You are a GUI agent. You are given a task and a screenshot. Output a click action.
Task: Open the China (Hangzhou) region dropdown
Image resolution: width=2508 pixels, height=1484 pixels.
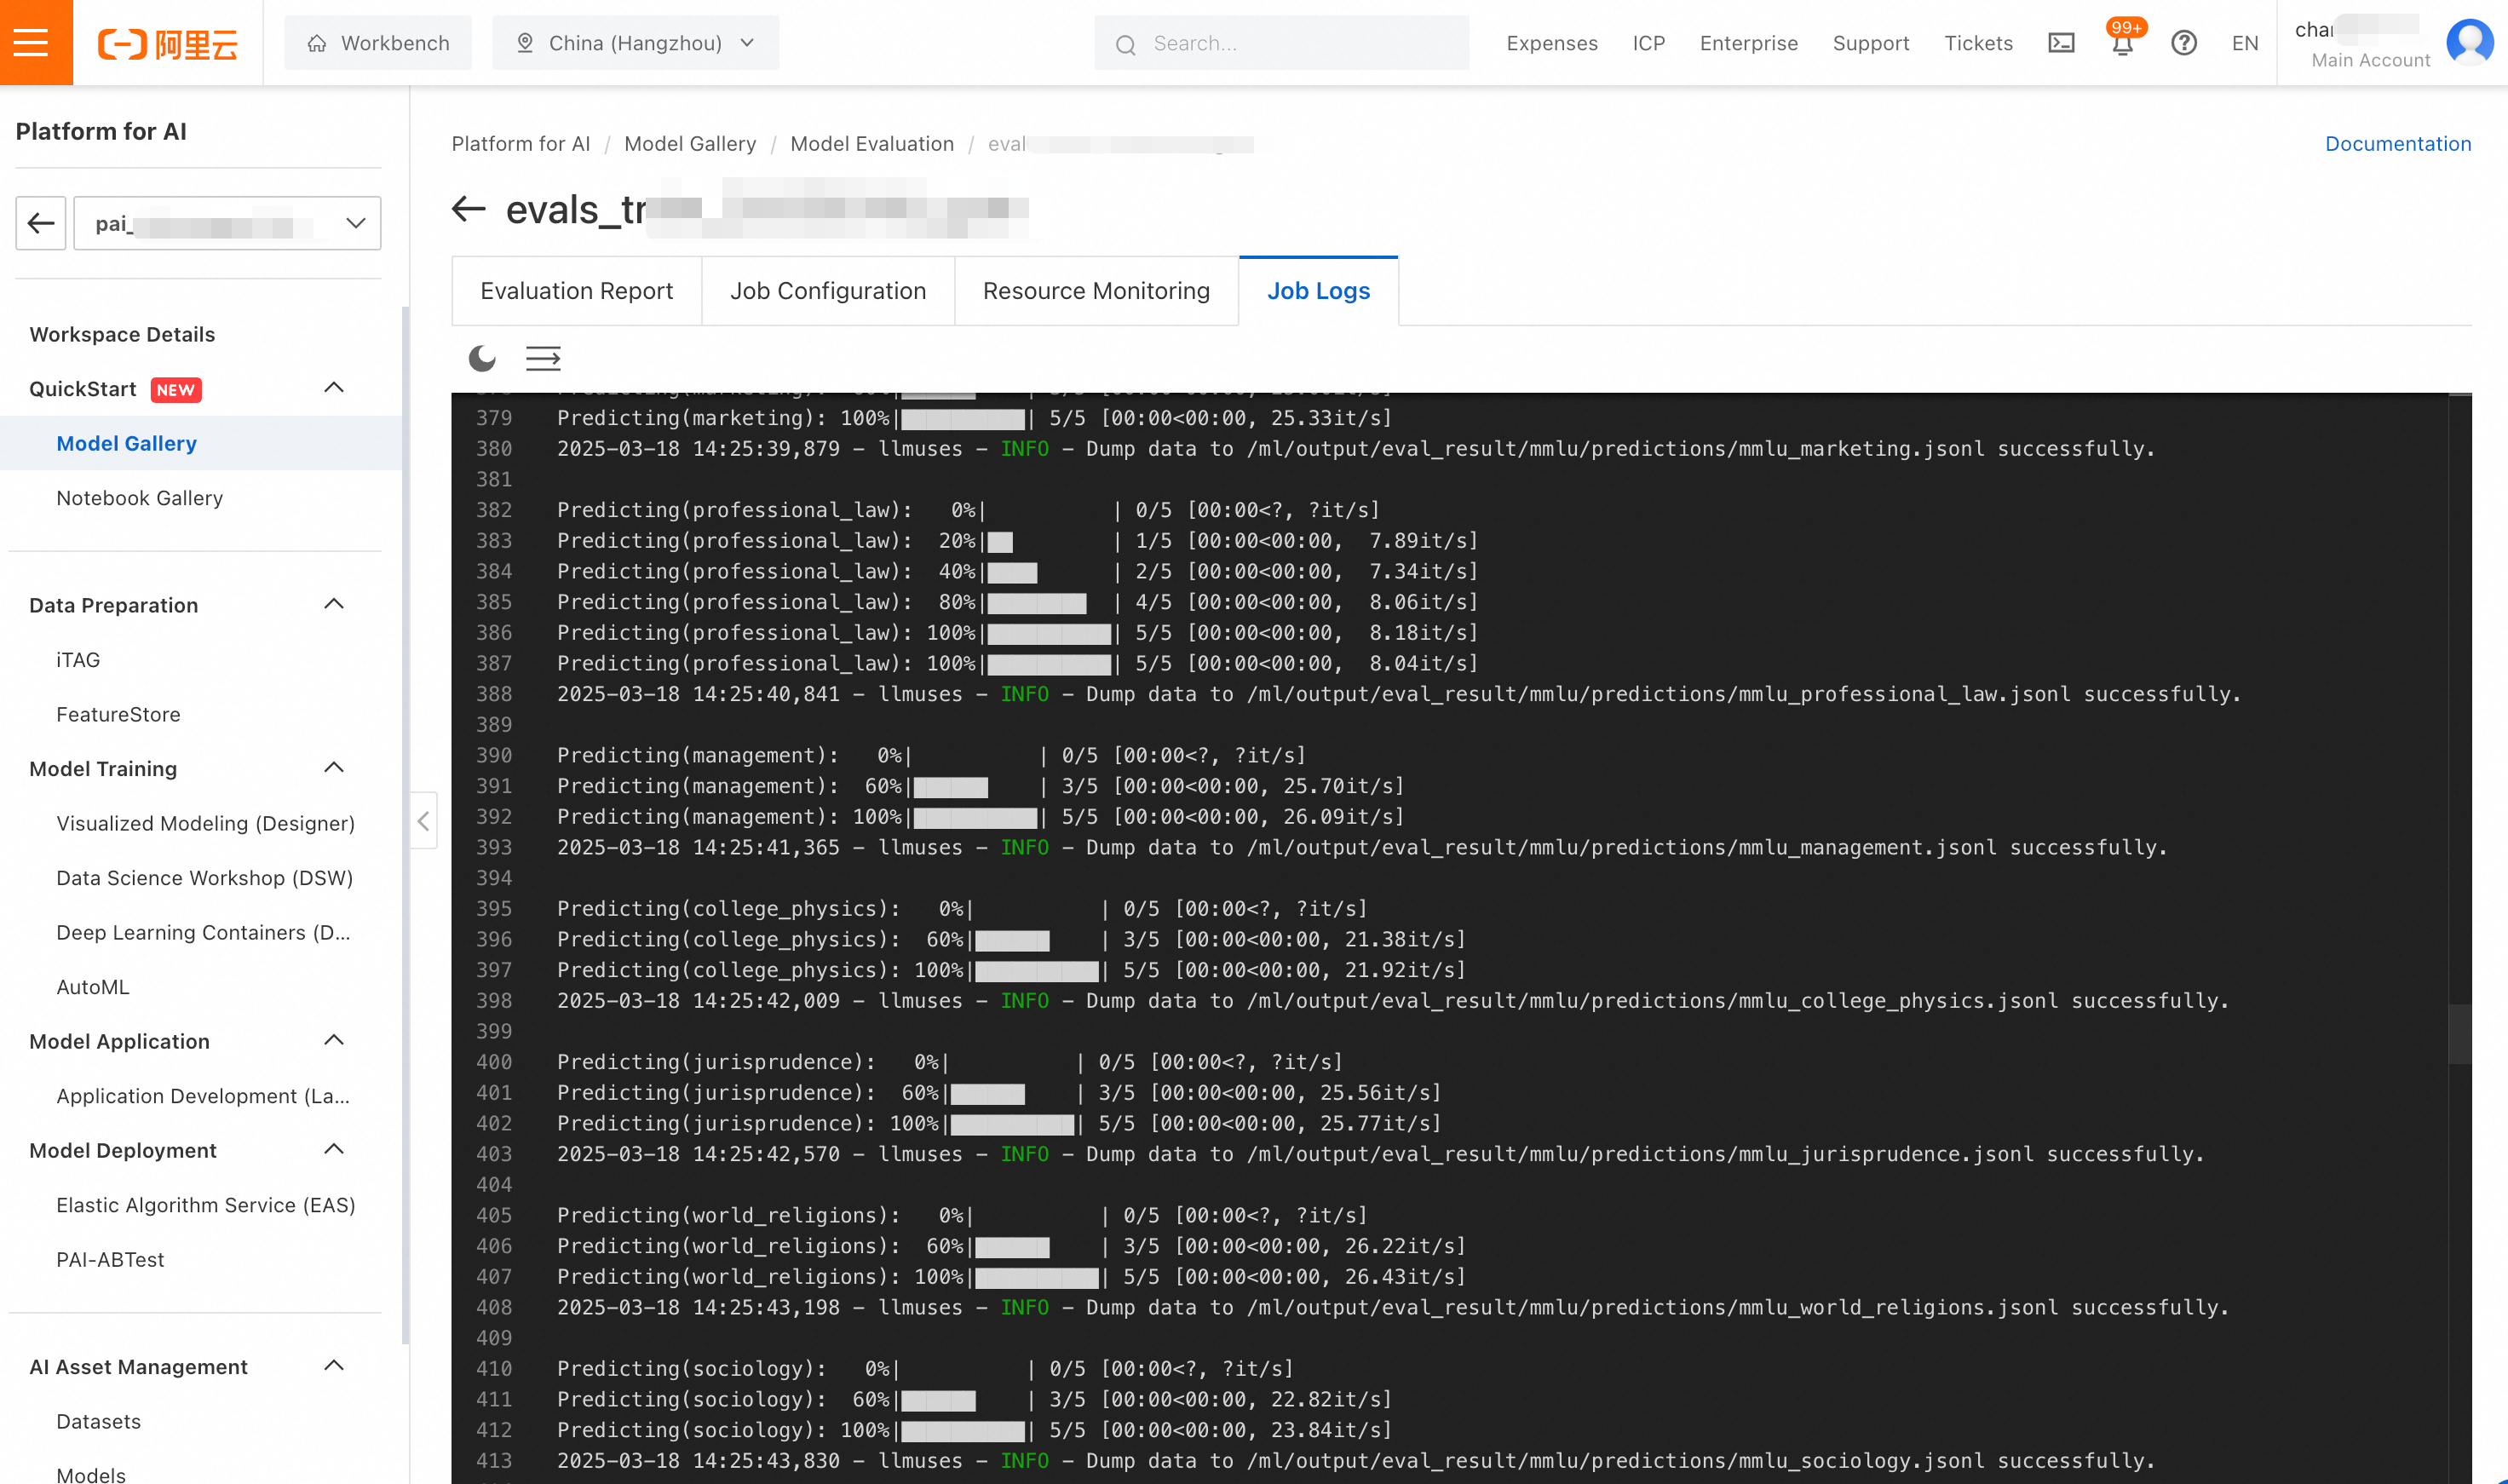(x=635, y=43)
